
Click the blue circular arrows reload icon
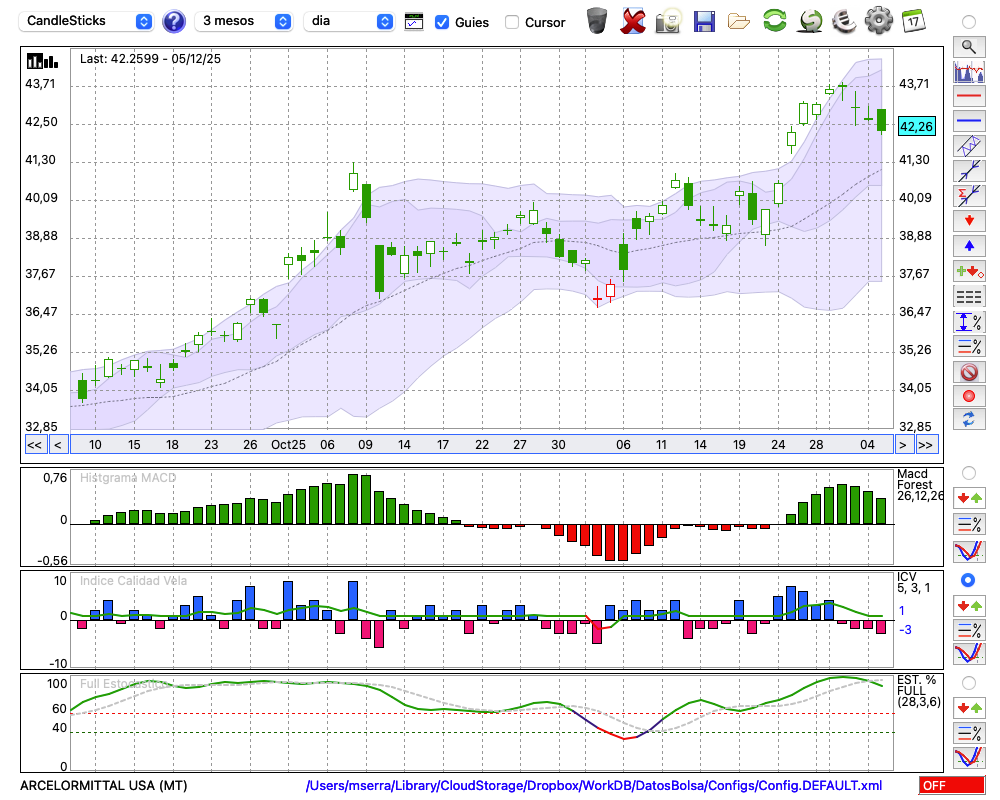coord(969,419)
